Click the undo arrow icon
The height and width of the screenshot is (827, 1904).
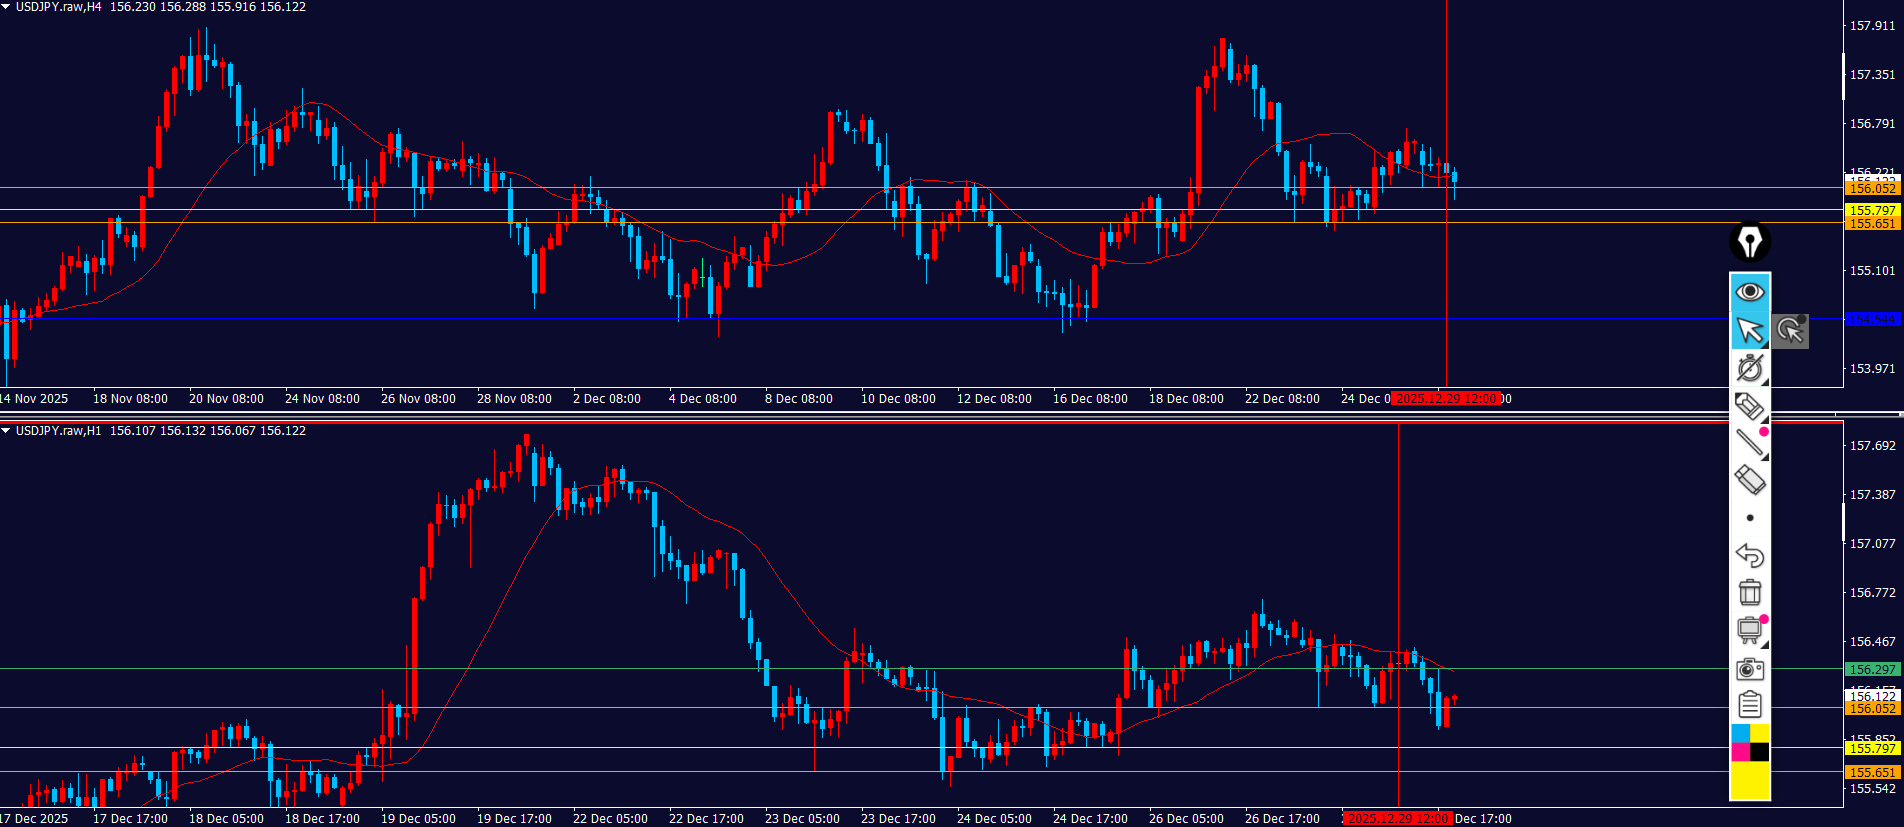click(1749, 555)
